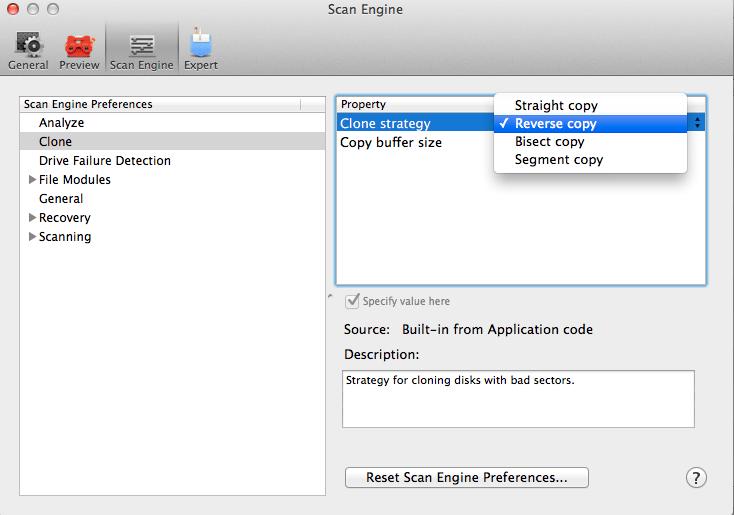Select the Copy buffer size property
Viewport: 734px width, 515px height.
391,142
